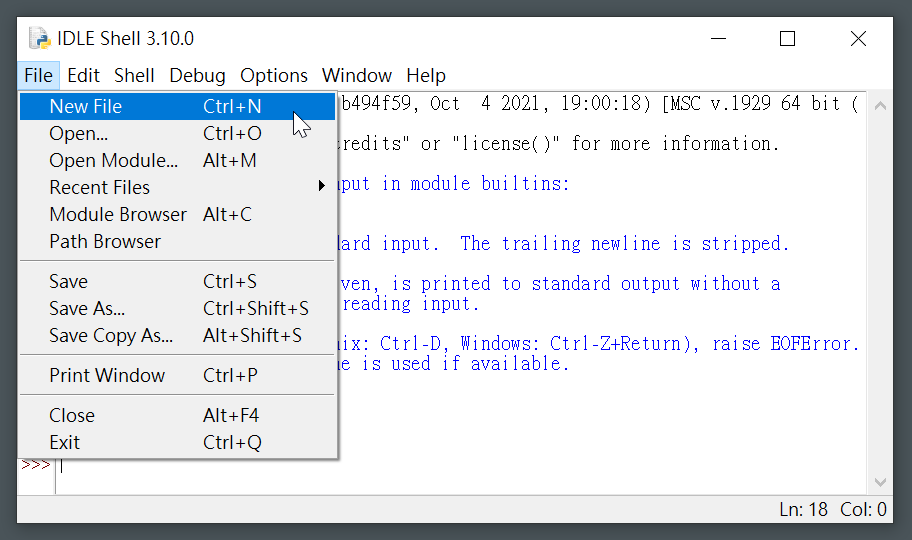Click the Ln: 18 status indicator
This screenshot has width=912, height=540.
(x=803, y=510)
